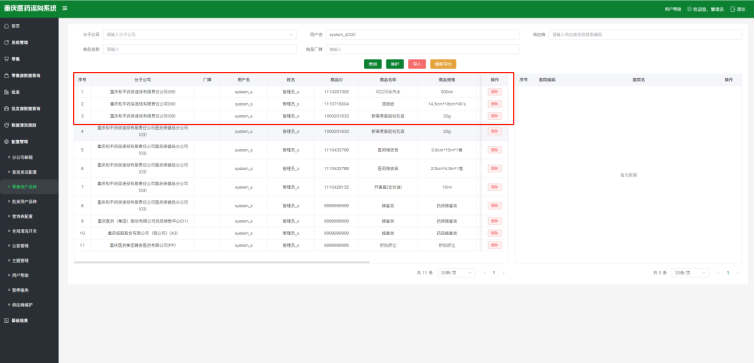Image resolution: width=755 pixels, height=363 pixels.
Task: Collapse sidebar using hamburger menu icon
Action: point(65,8)
